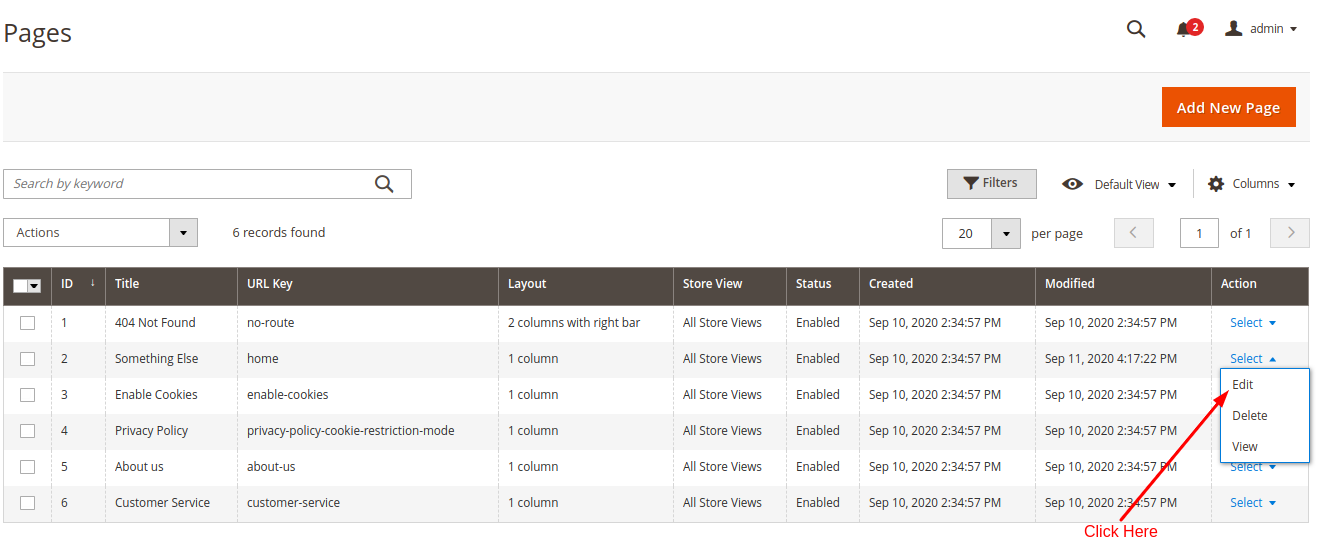The width and height of the screenshot is (1323, 546).
Task: Open Columns dropdown
Action: [x=1264, y=184]
